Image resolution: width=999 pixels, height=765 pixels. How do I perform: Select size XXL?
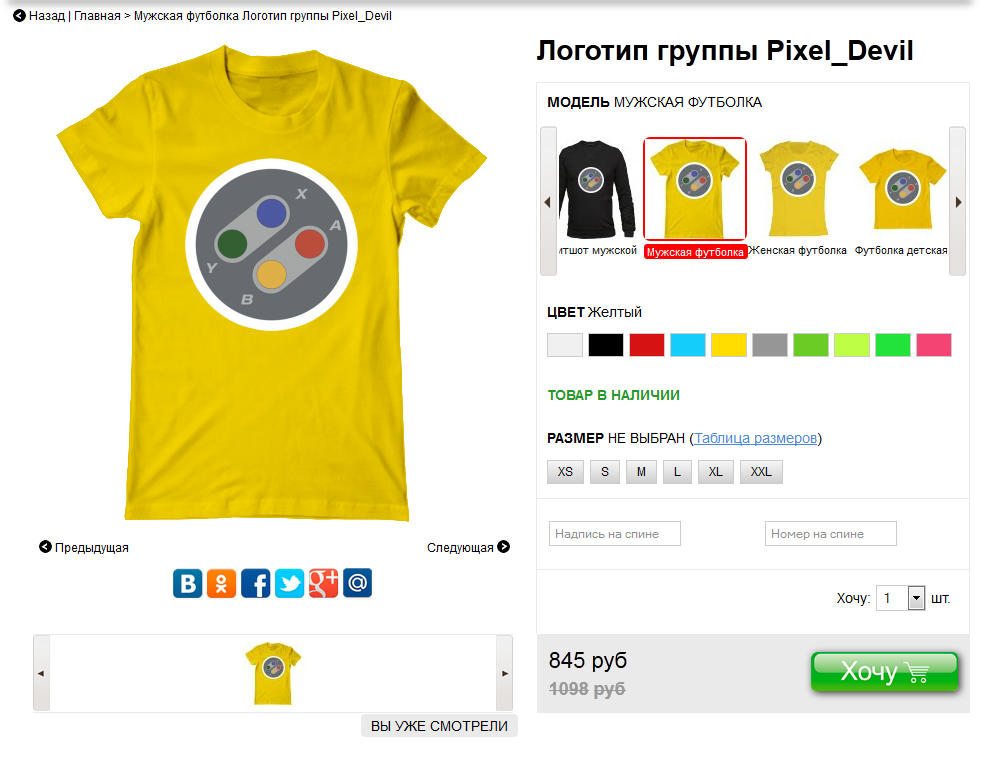point(761,472)
